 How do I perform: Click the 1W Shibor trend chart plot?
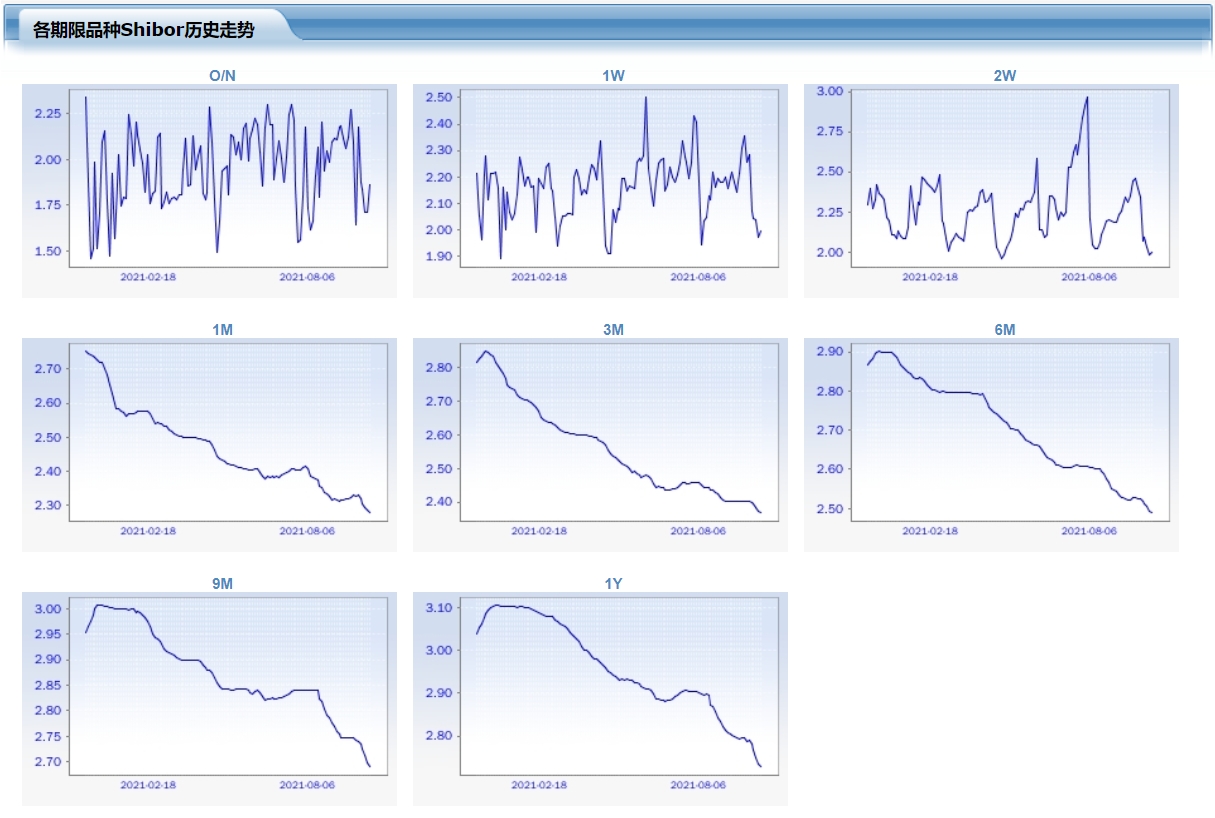(618, 178)
